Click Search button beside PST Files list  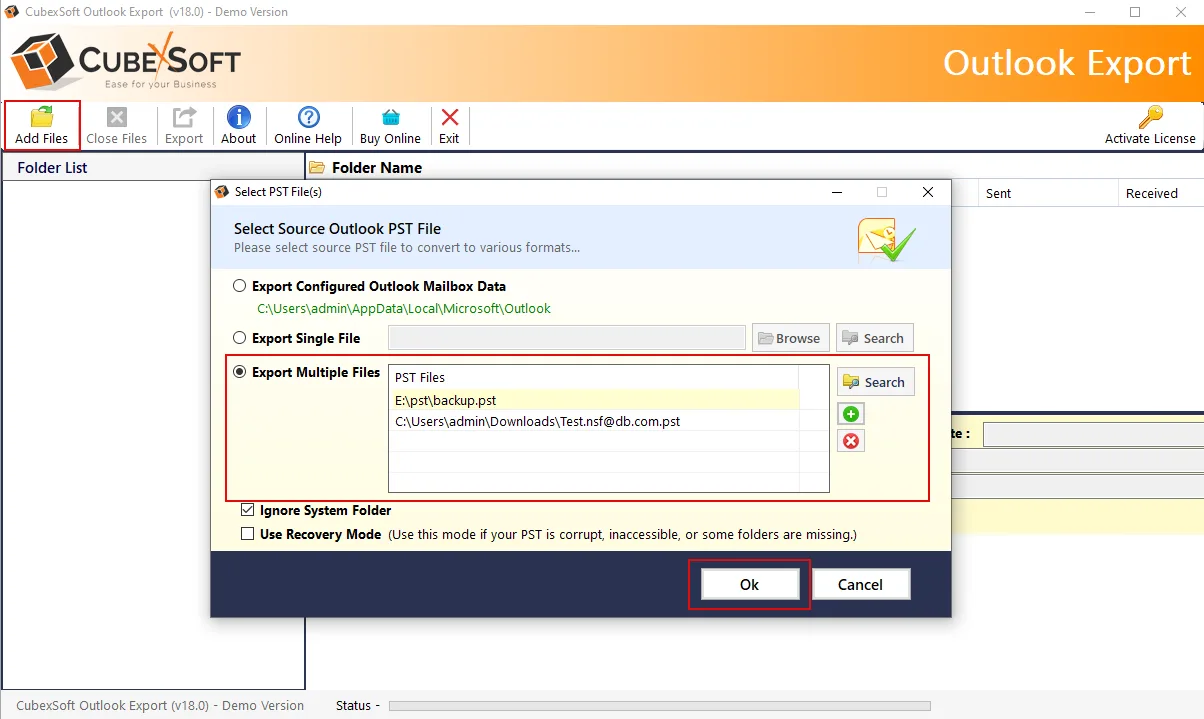875,382
